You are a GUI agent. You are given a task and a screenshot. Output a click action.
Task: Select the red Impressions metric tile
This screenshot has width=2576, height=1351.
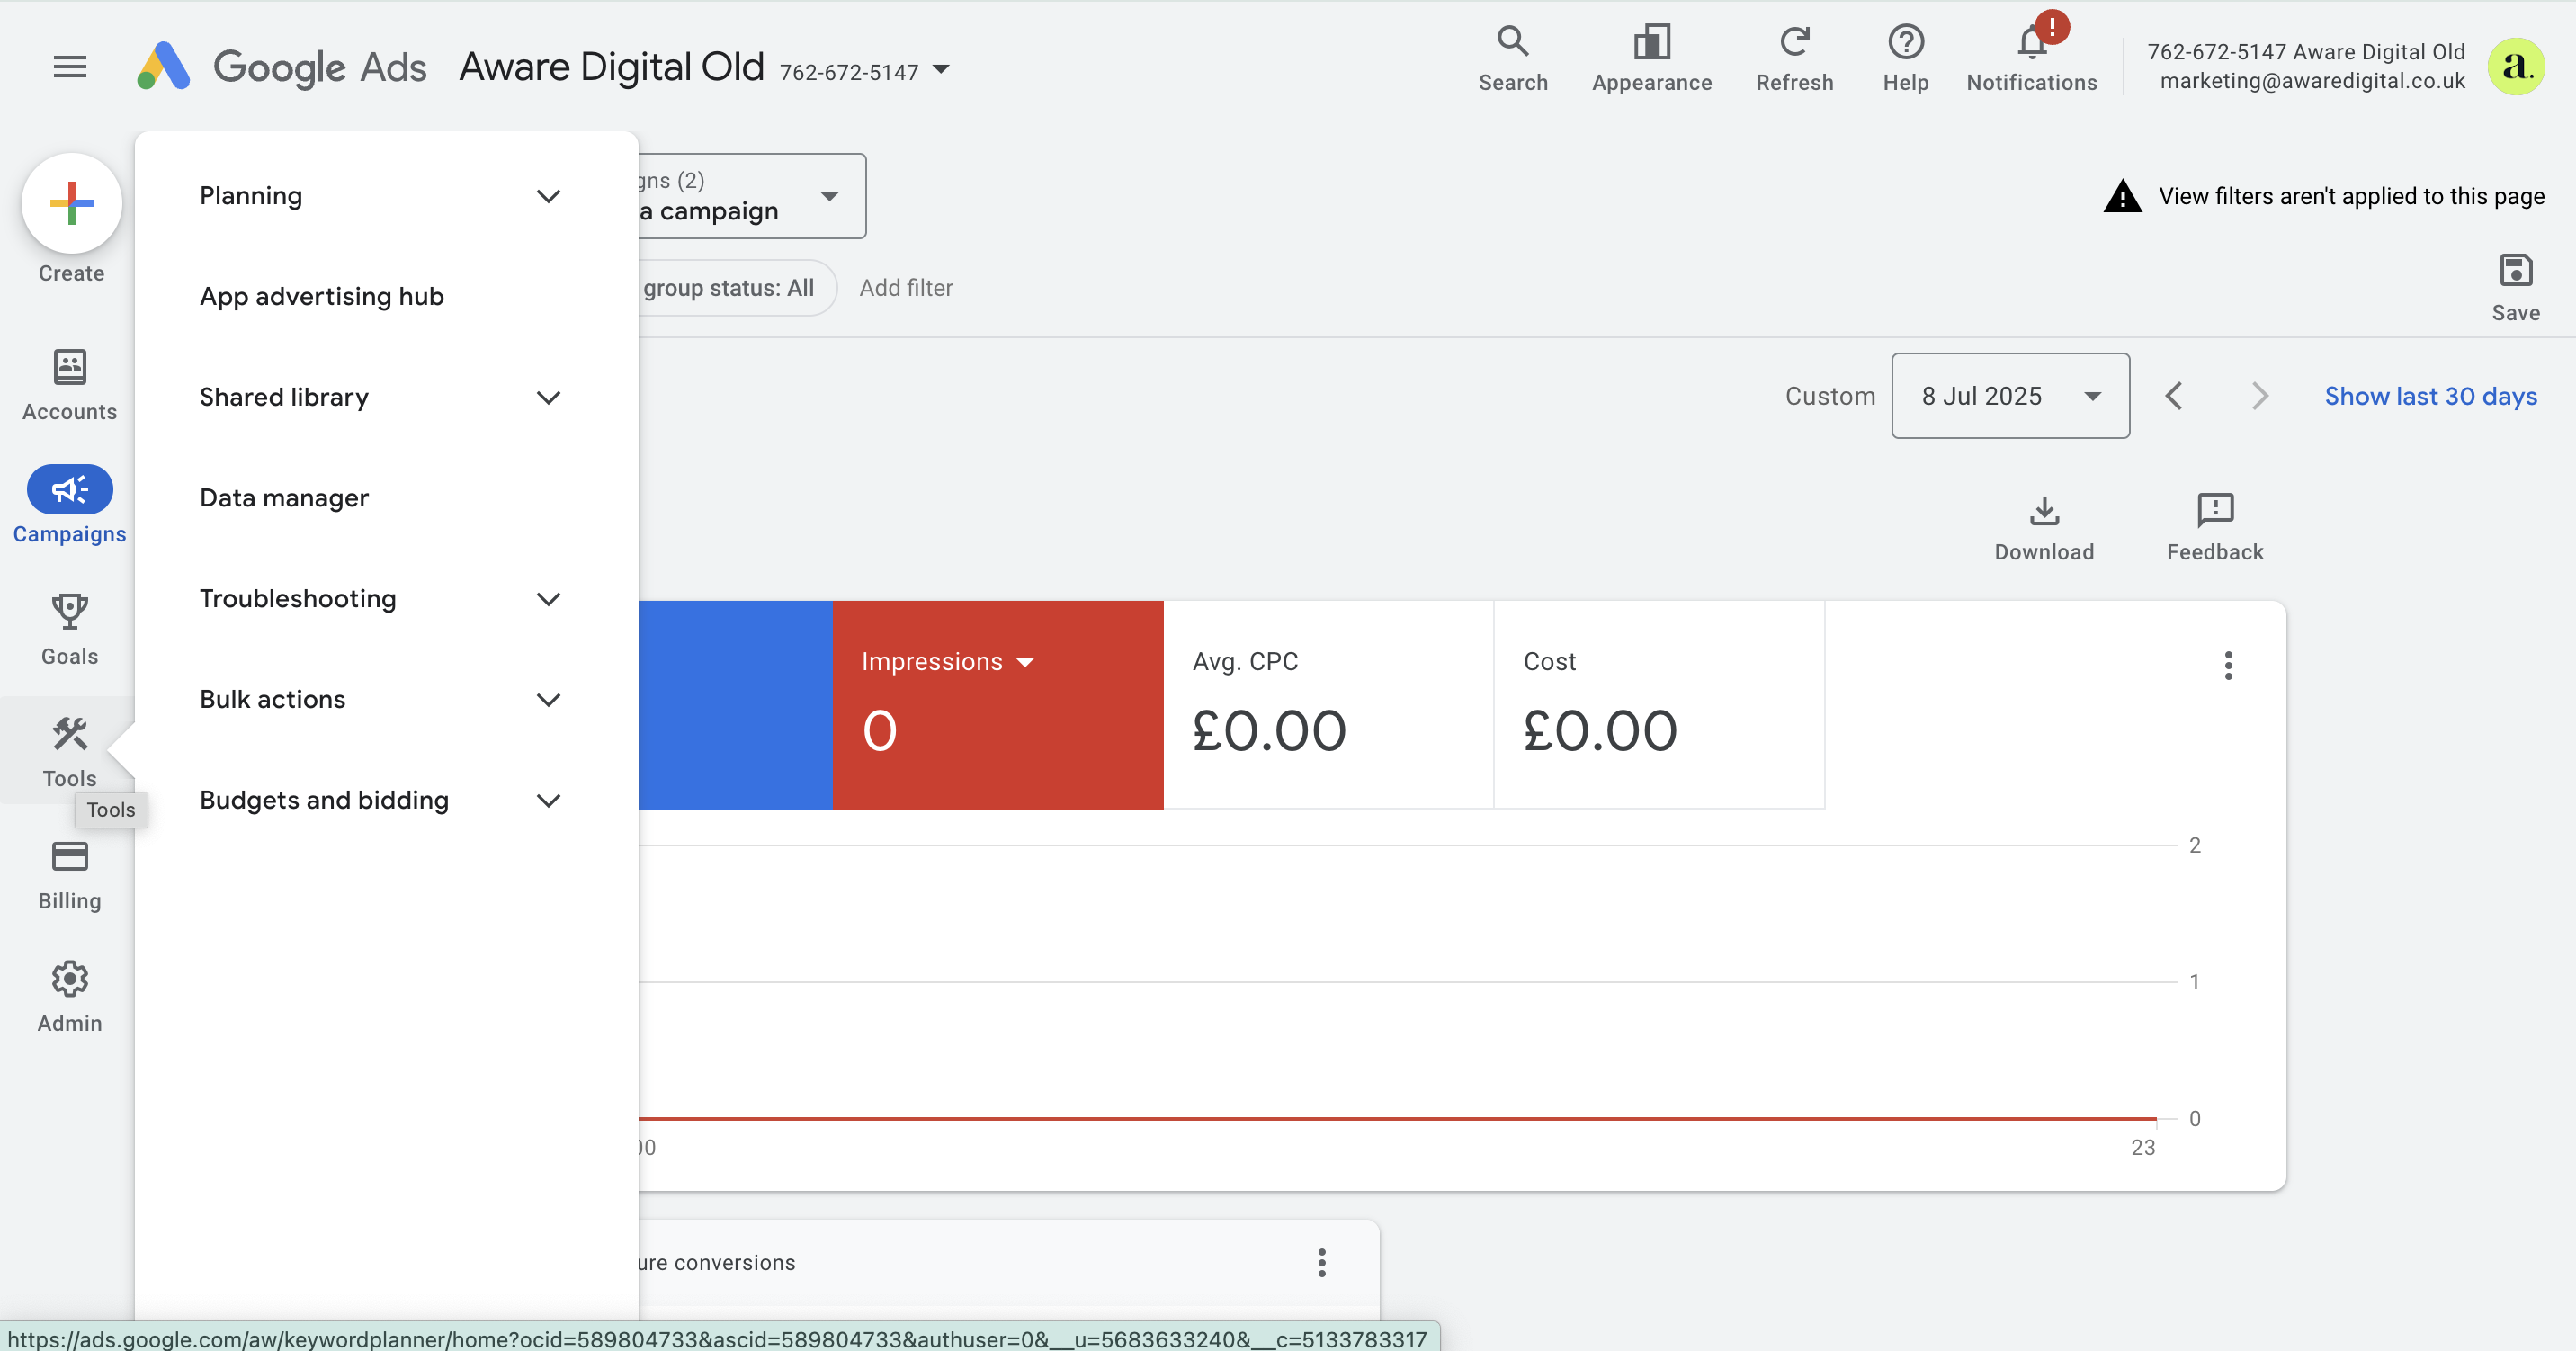pyautogui.click(x=998, y=705)
